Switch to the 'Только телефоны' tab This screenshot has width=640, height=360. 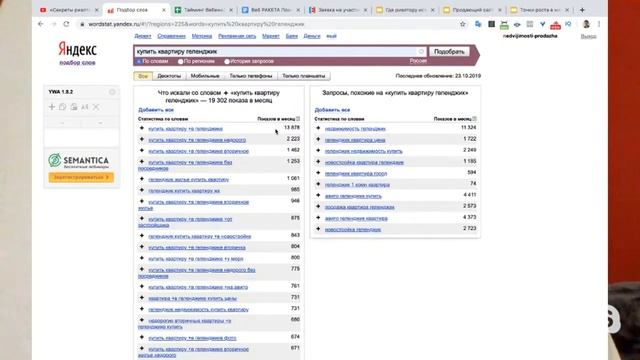tap(251, 76)
